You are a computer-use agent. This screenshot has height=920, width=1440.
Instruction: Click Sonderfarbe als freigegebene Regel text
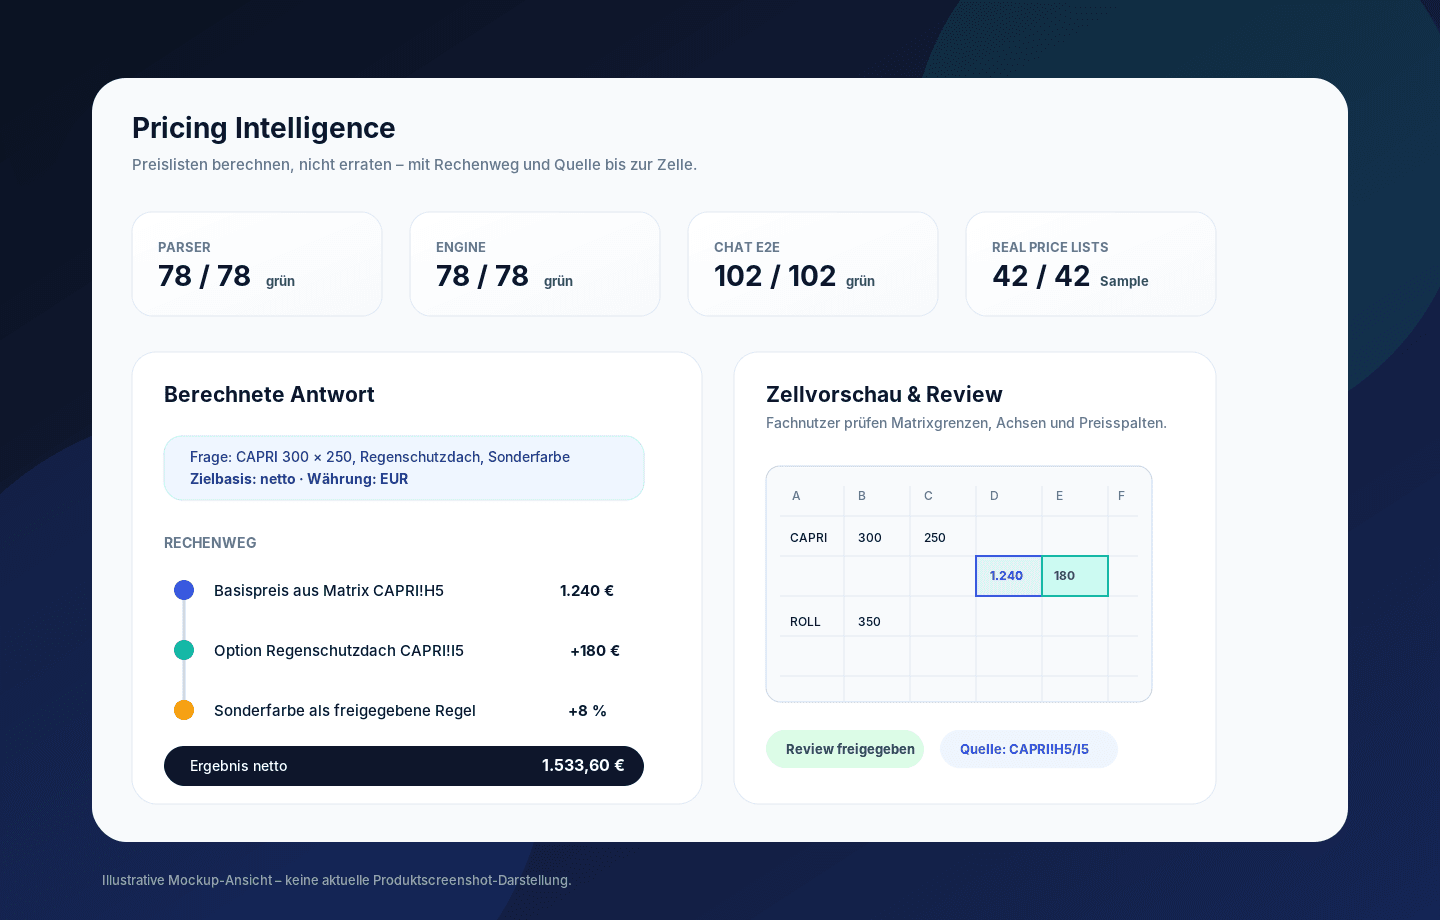[345, 711]
